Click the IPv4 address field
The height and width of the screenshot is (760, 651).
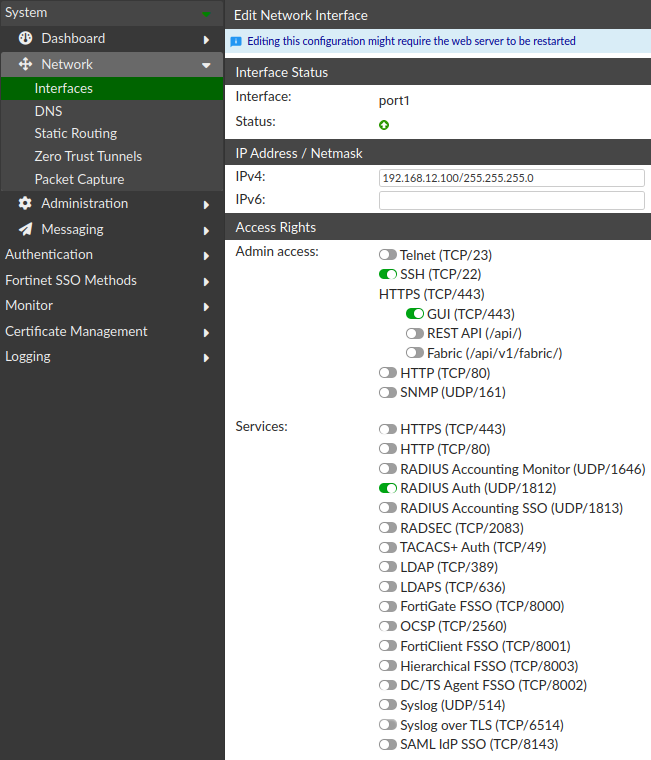[511, 178]
